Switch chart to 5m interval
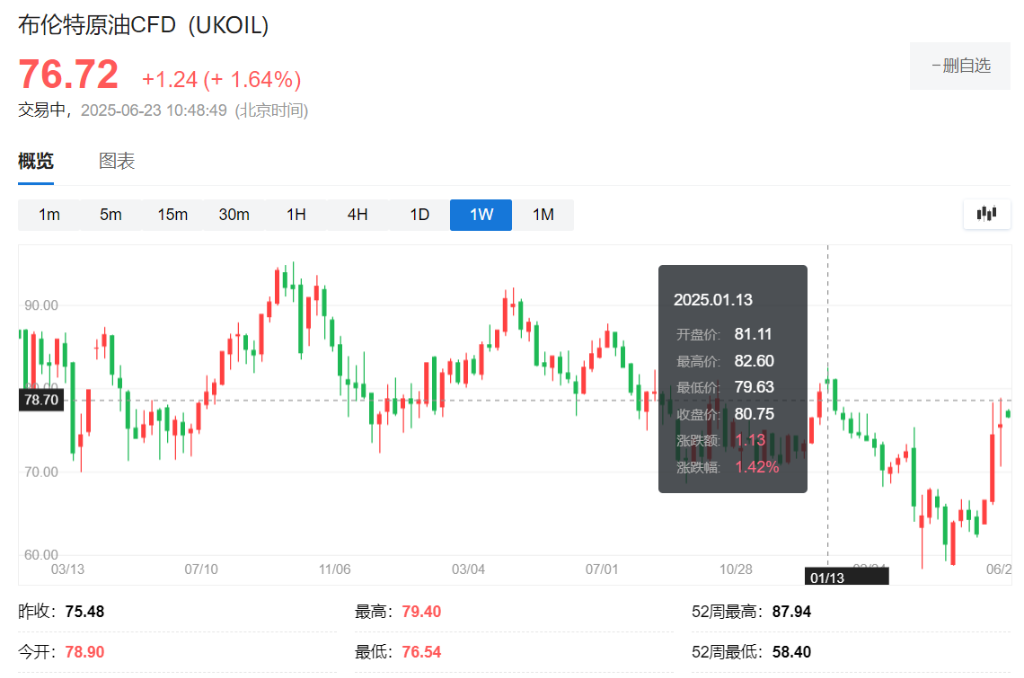 click(x=110, y=214)
